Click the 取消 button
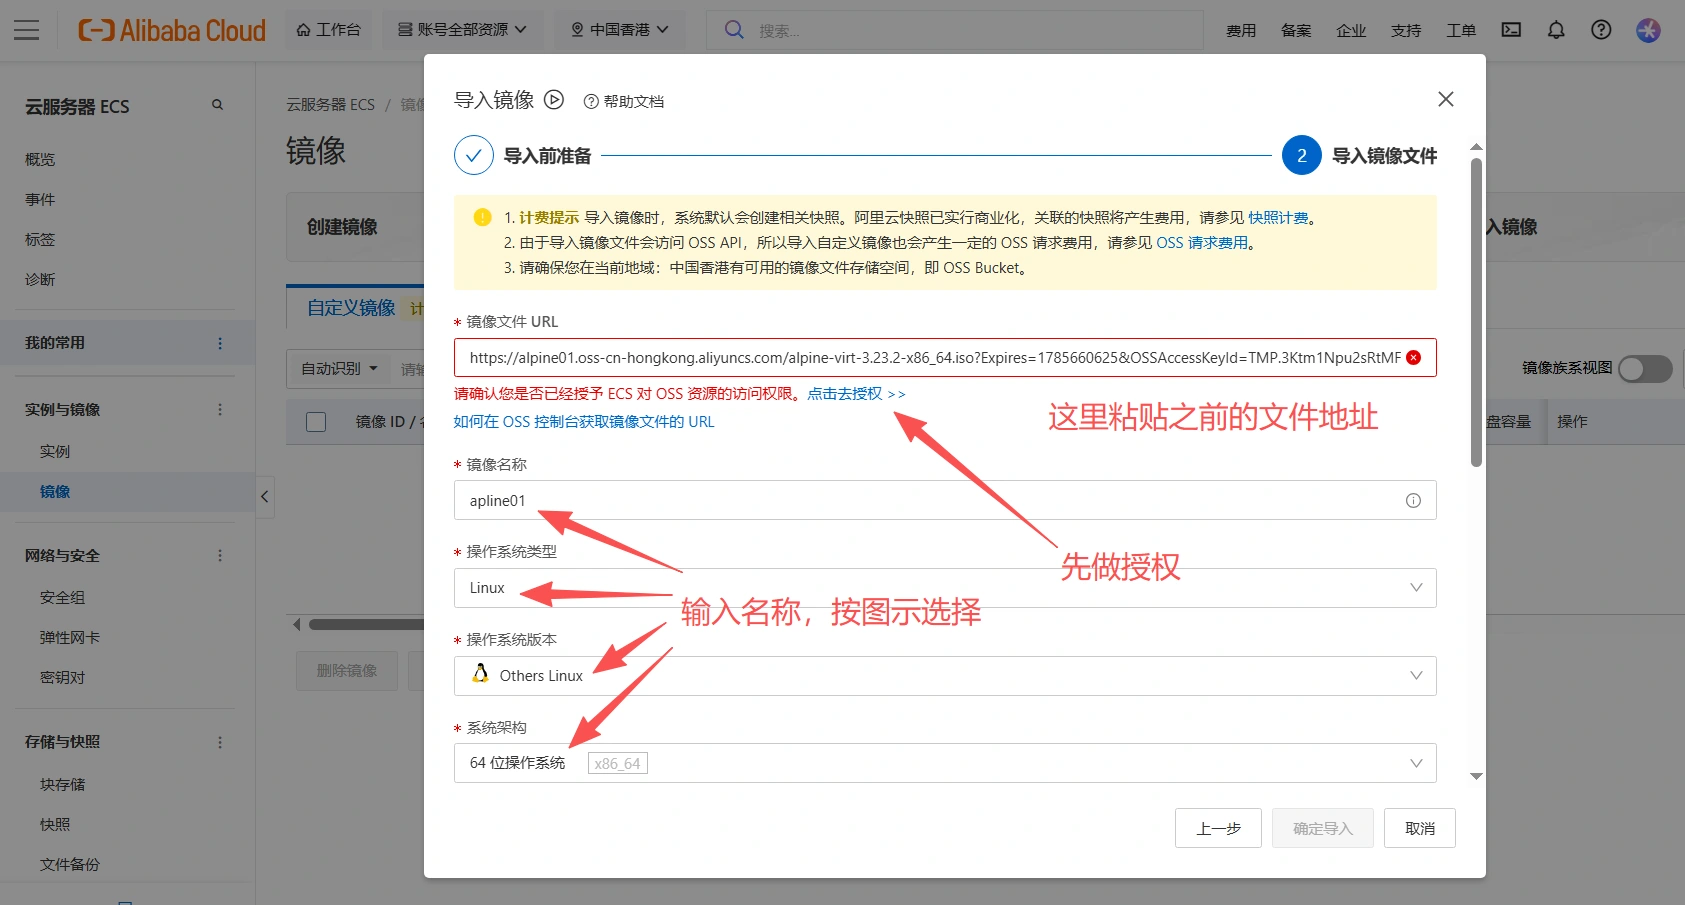Viewport: 1685px width, 905px height. tap(1420, 828)
